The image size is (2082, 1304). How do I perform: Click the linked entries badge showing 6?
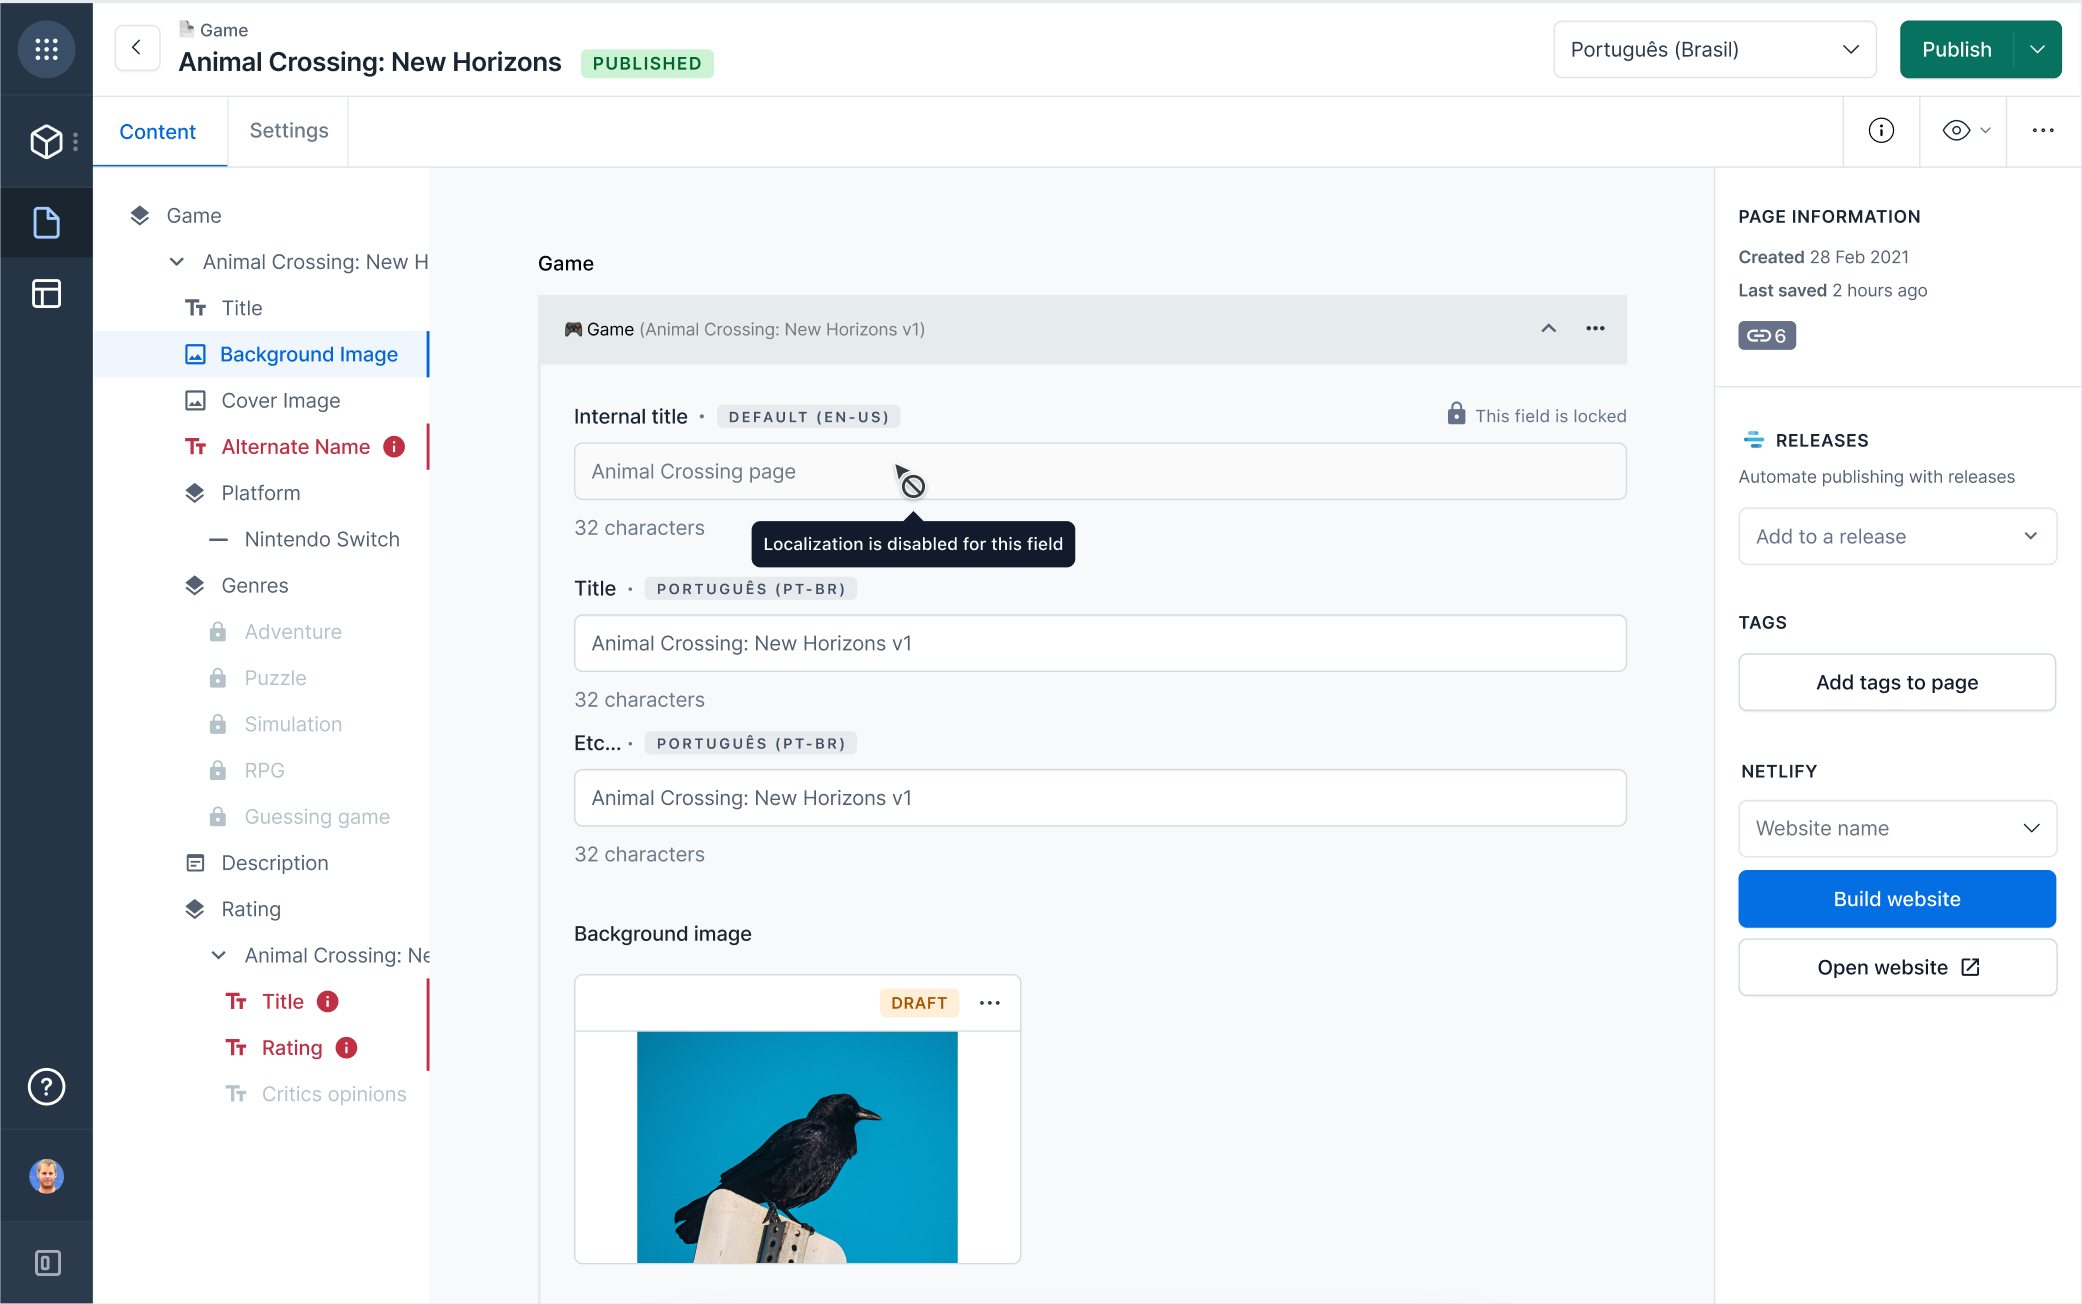tap(1766, 335)
